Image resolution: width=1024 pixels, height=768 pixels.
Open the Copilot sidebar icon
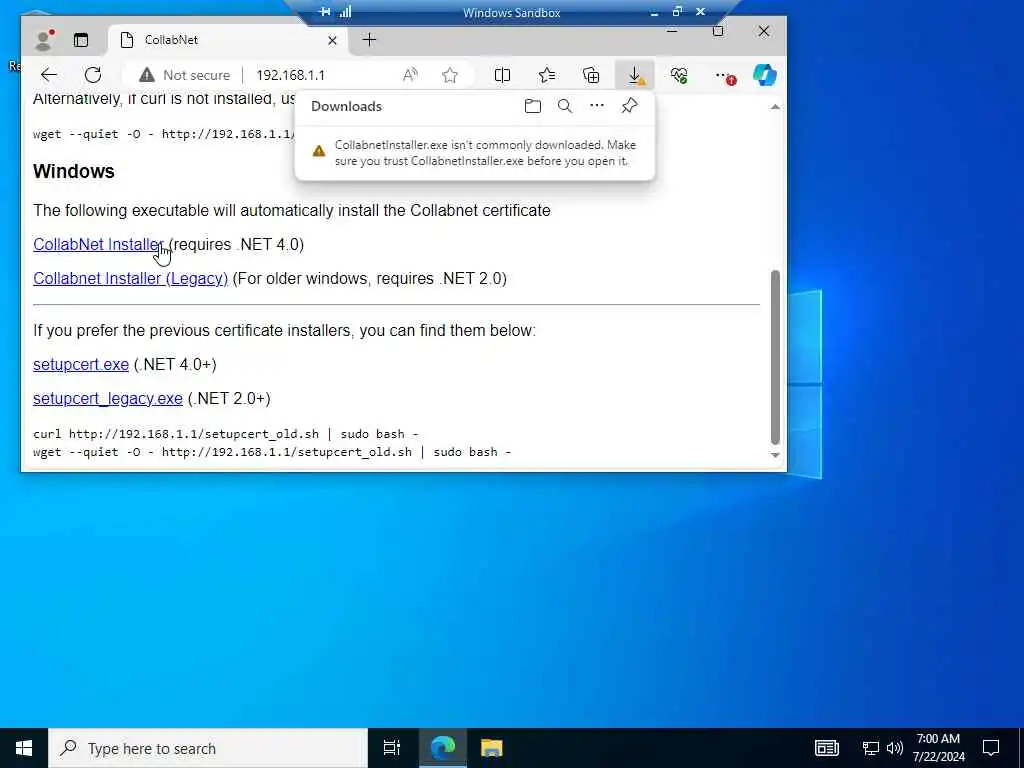coord(765,75)
